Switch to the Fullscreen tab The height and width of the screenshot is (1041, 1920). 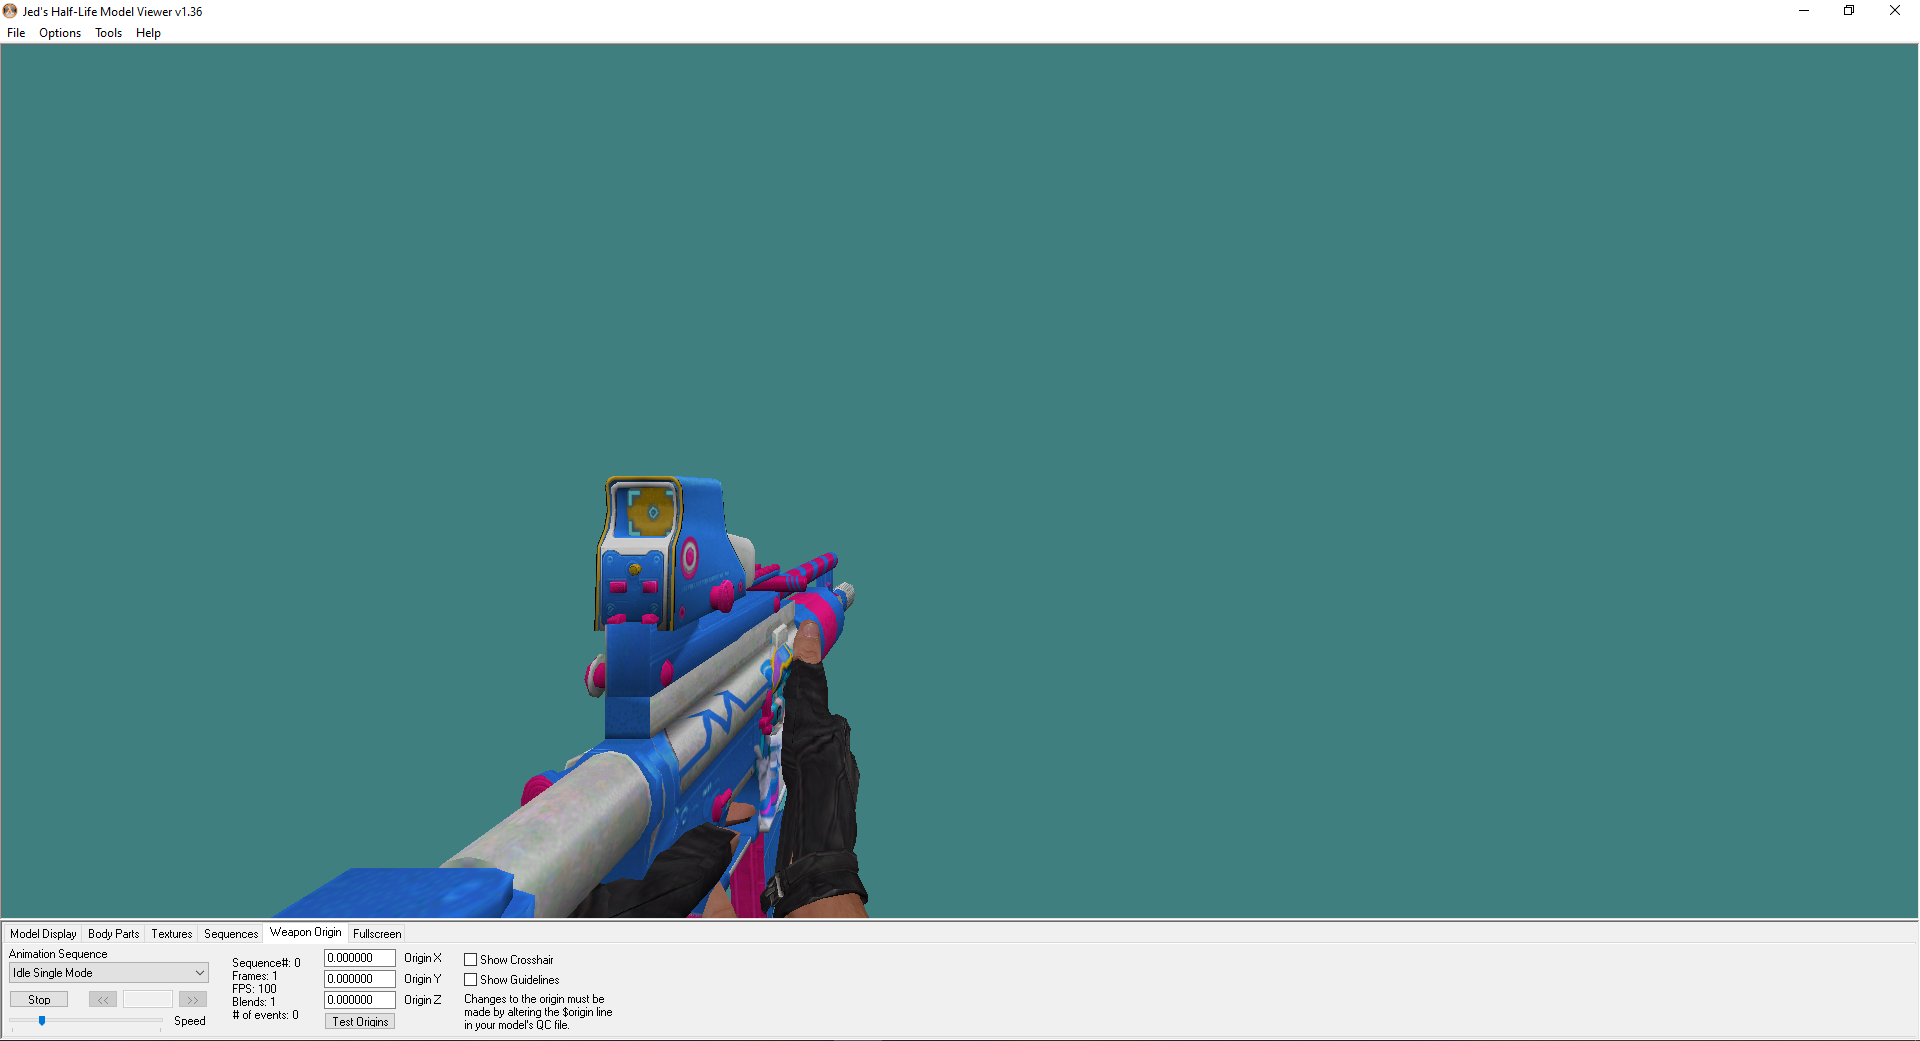[377, 934]
